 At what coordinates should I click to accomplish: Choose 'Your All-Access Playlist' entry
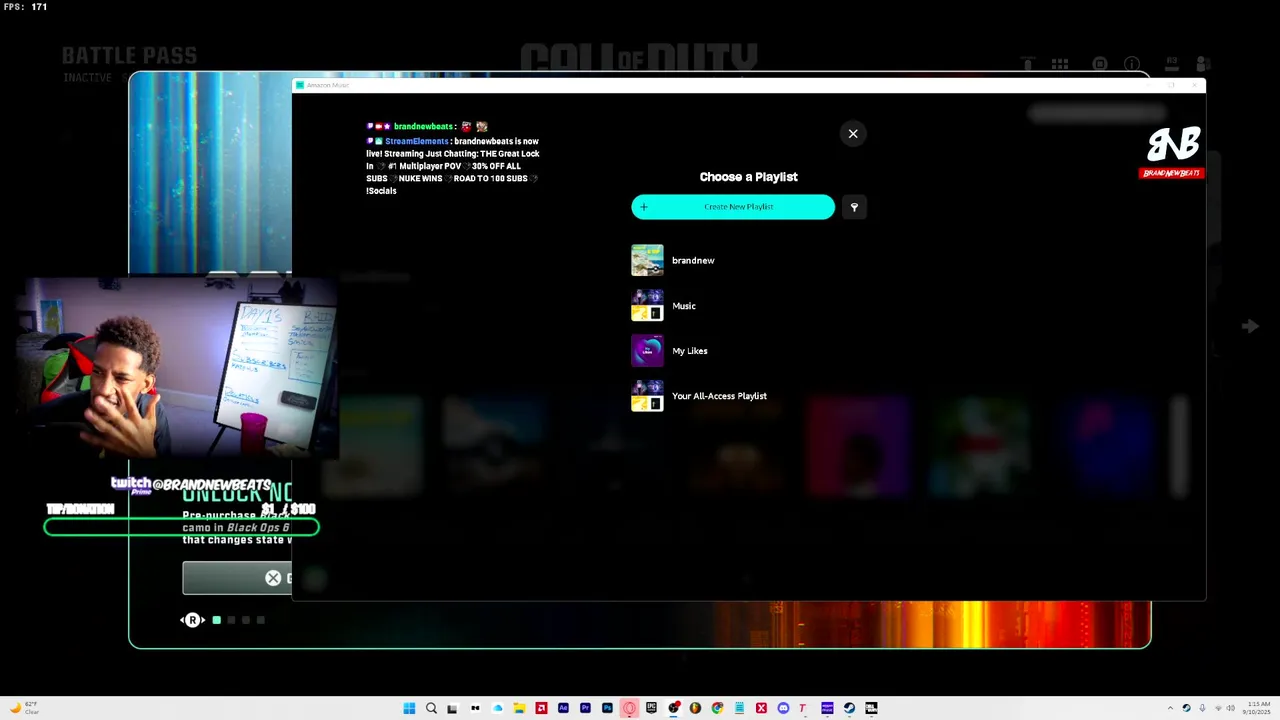(719, 396)
